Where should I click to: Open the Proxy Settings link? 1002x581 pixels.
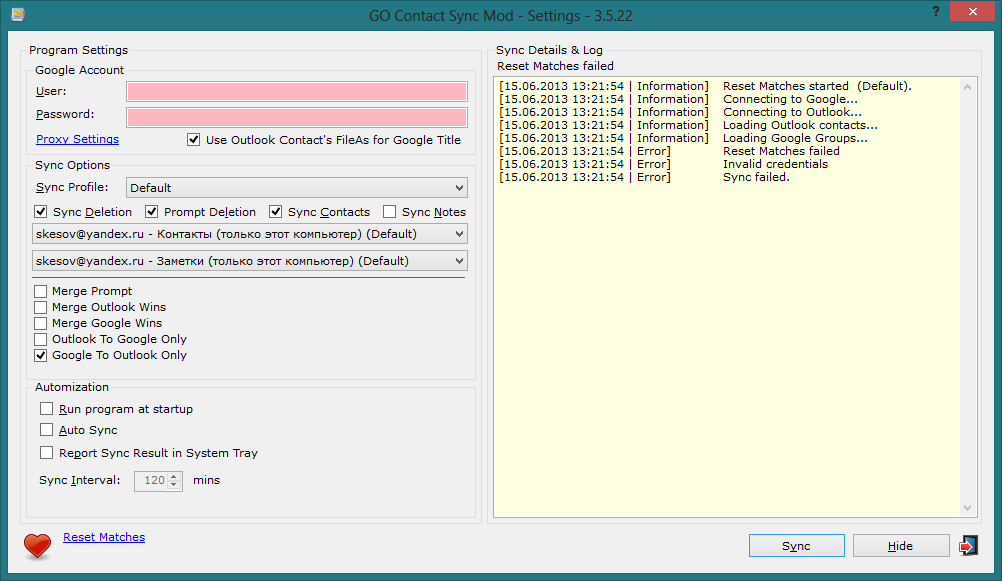point(77,139)
